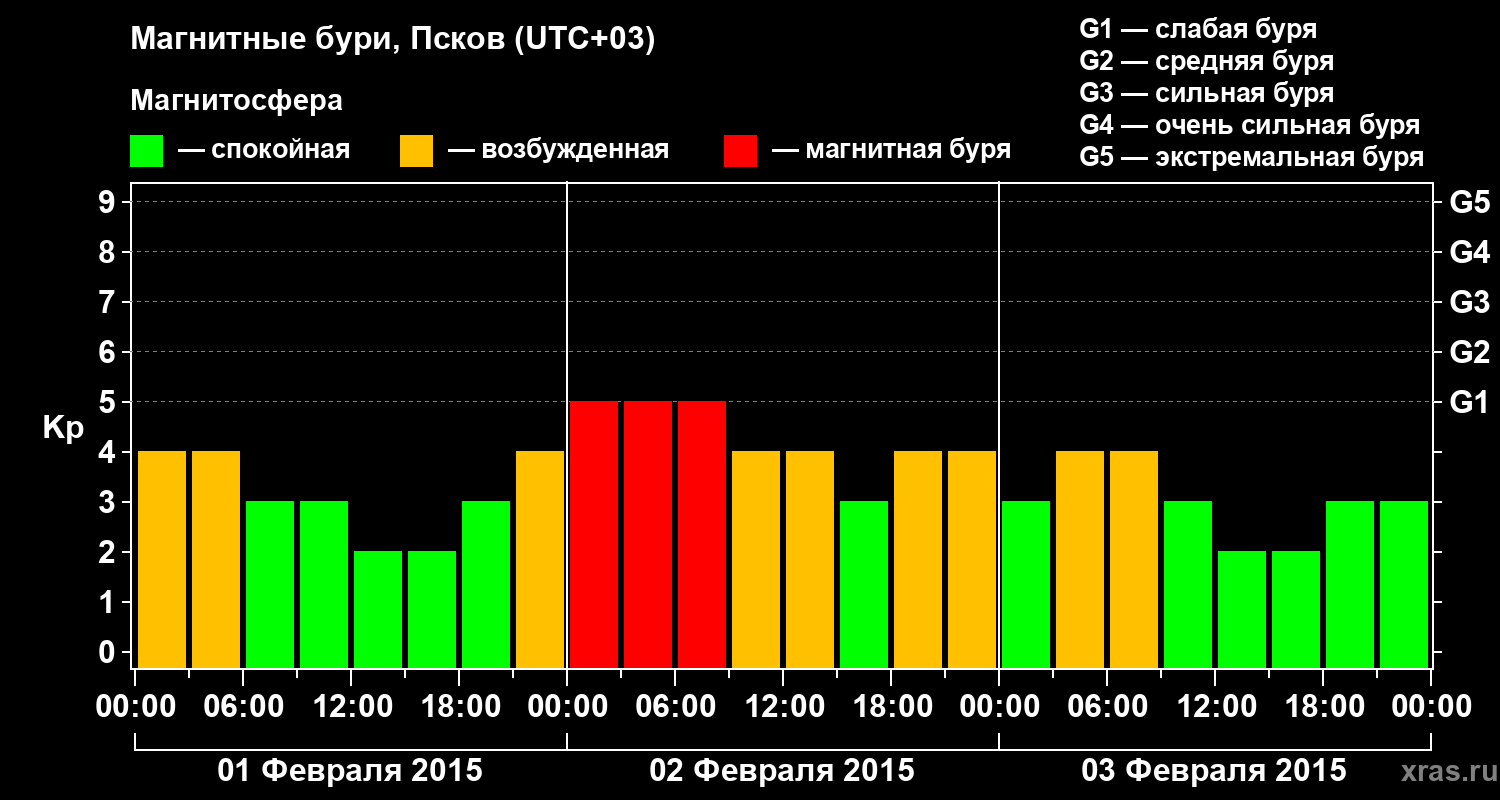Click the — возбужденная legend label
1500x800 pixels.
coord(558,150)
